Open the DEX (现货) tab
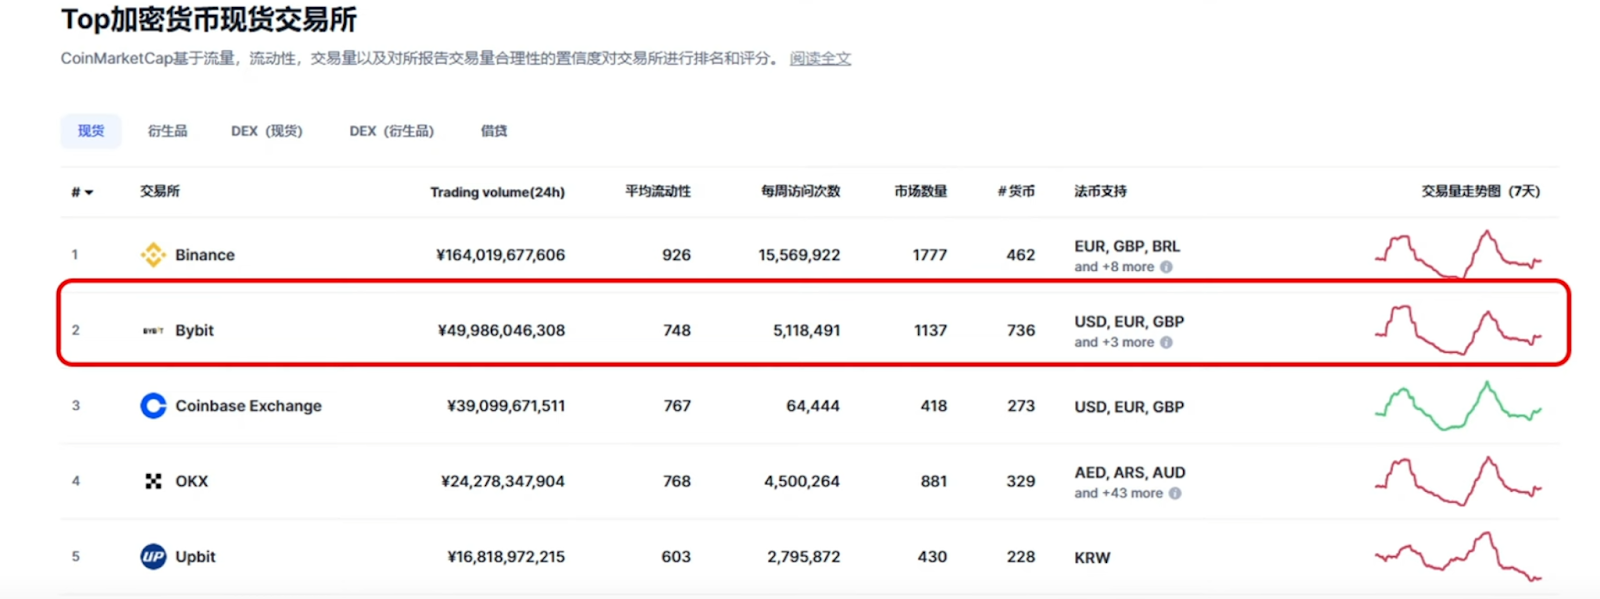 [x=266, y=131]
